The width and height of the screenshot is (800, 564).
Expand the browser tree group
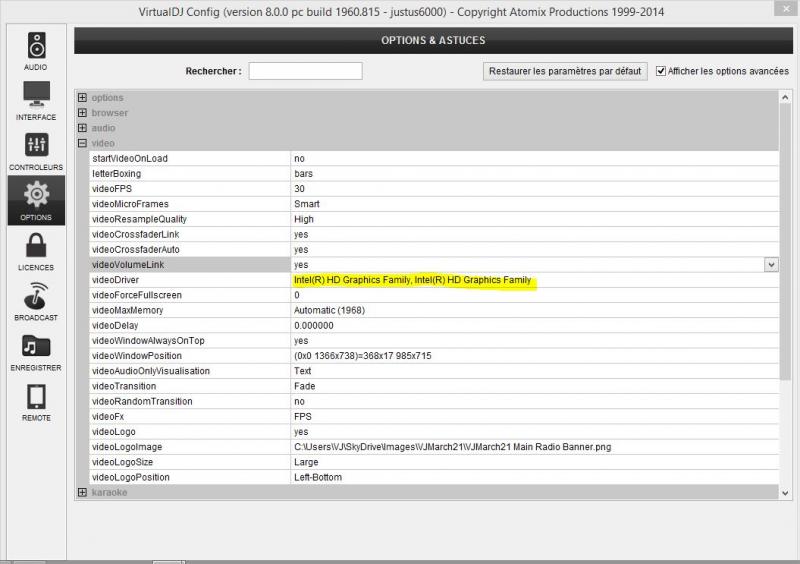point(82,113)
